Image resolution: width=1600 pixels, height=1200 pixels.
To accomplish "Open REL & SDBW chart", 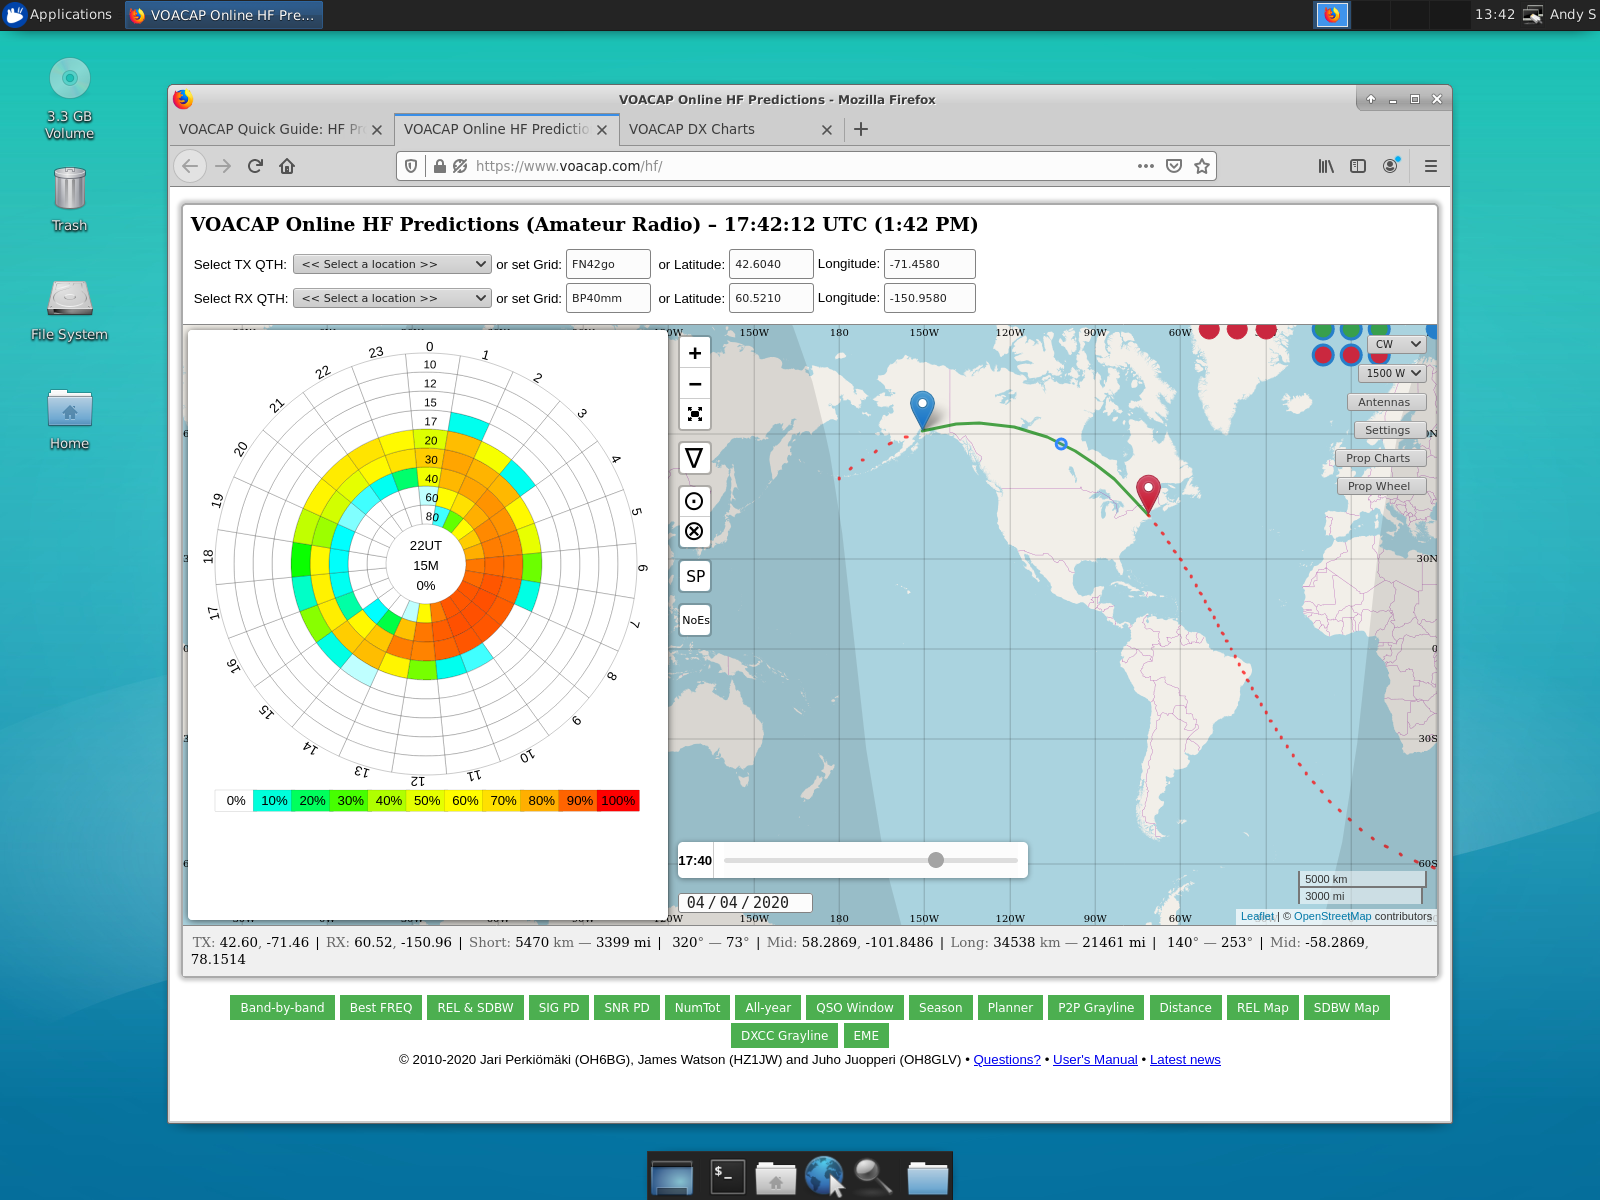I will [x=475, y=1007].
